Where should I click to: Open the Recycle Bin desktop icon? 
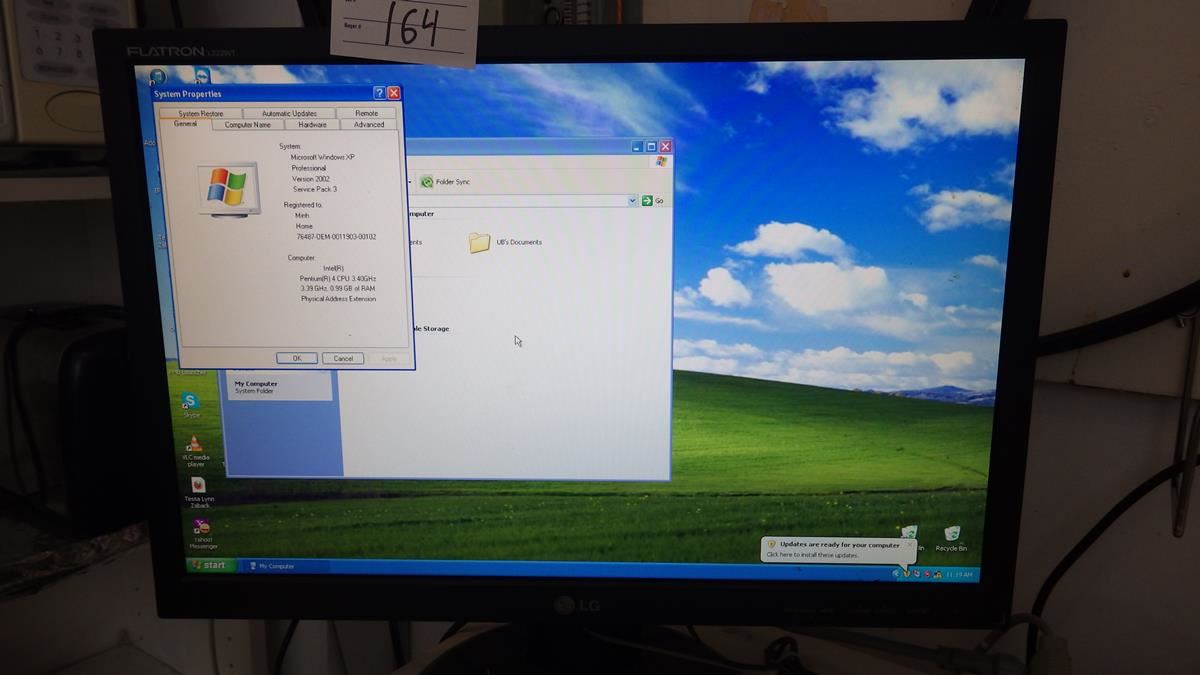pyautogui.click(x=951, y=538)
